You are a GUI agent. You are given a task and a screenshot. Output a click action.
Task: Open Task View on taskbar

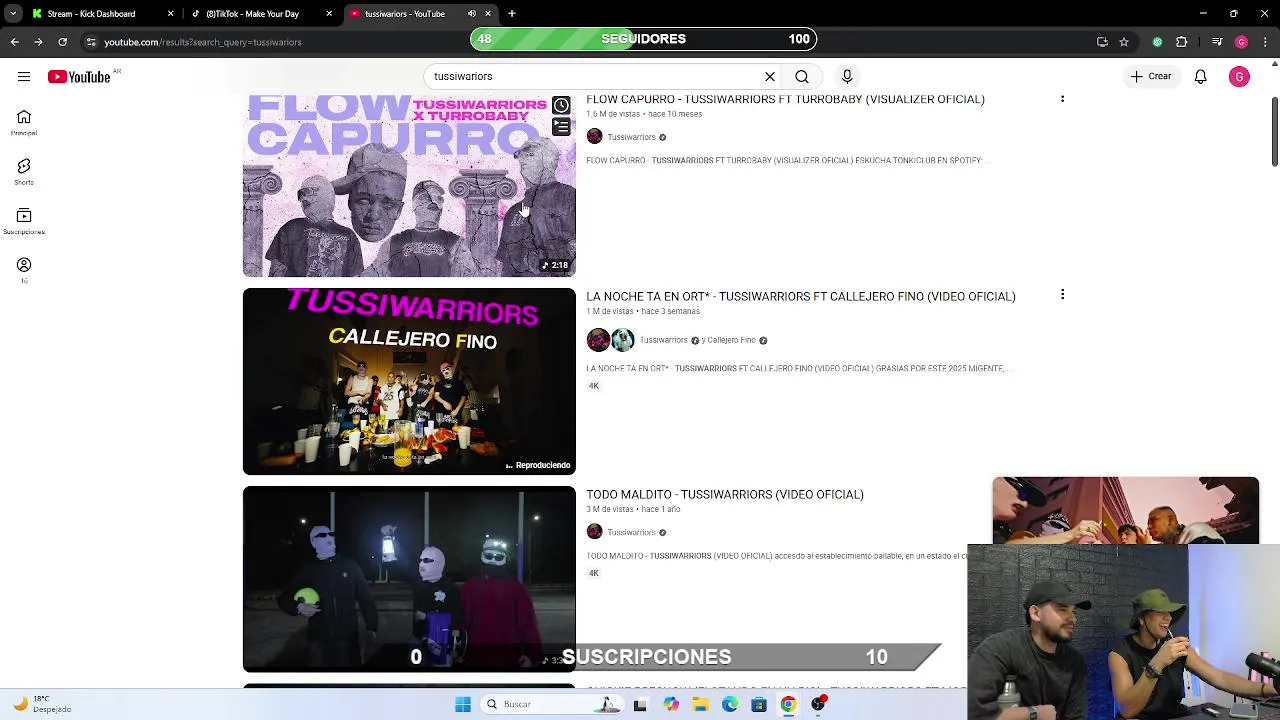640,704
